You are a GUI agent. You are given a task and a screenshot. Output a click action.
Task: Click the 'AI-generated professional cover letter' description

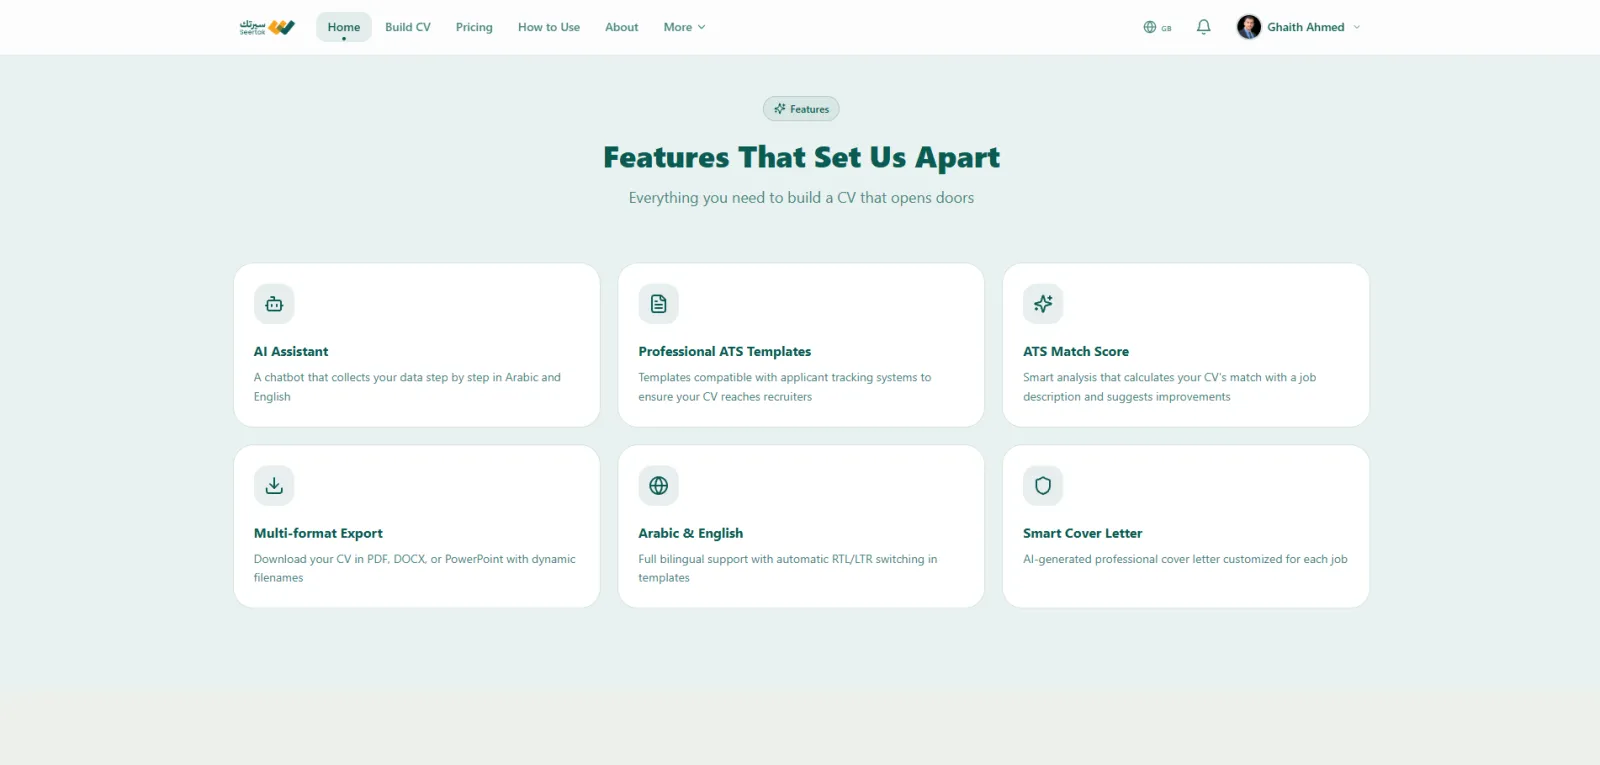point(1185,559)
